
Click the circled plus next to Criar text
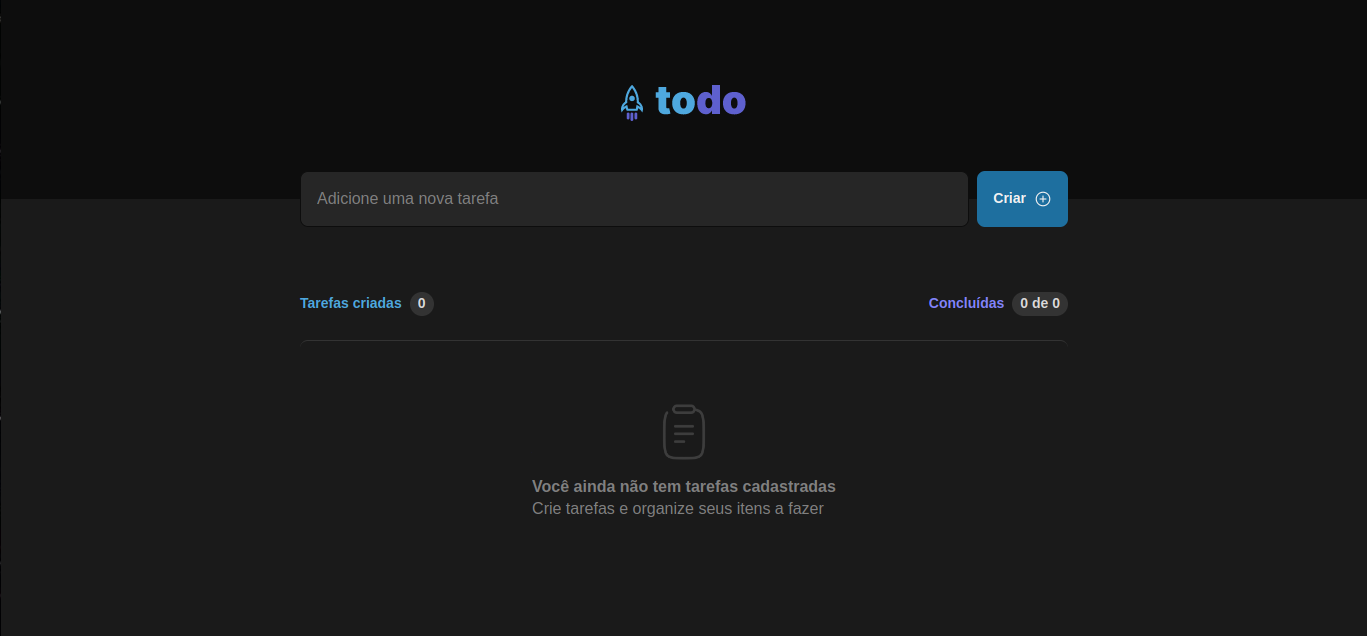(1041, 198)
